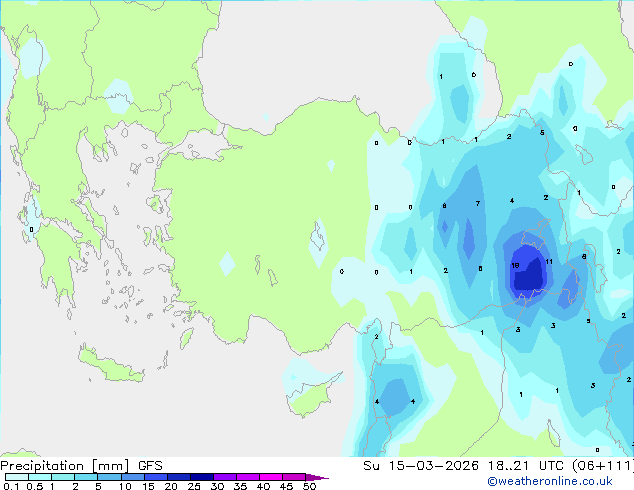Click the '50' legend scale label

click(x=309, y=486)
